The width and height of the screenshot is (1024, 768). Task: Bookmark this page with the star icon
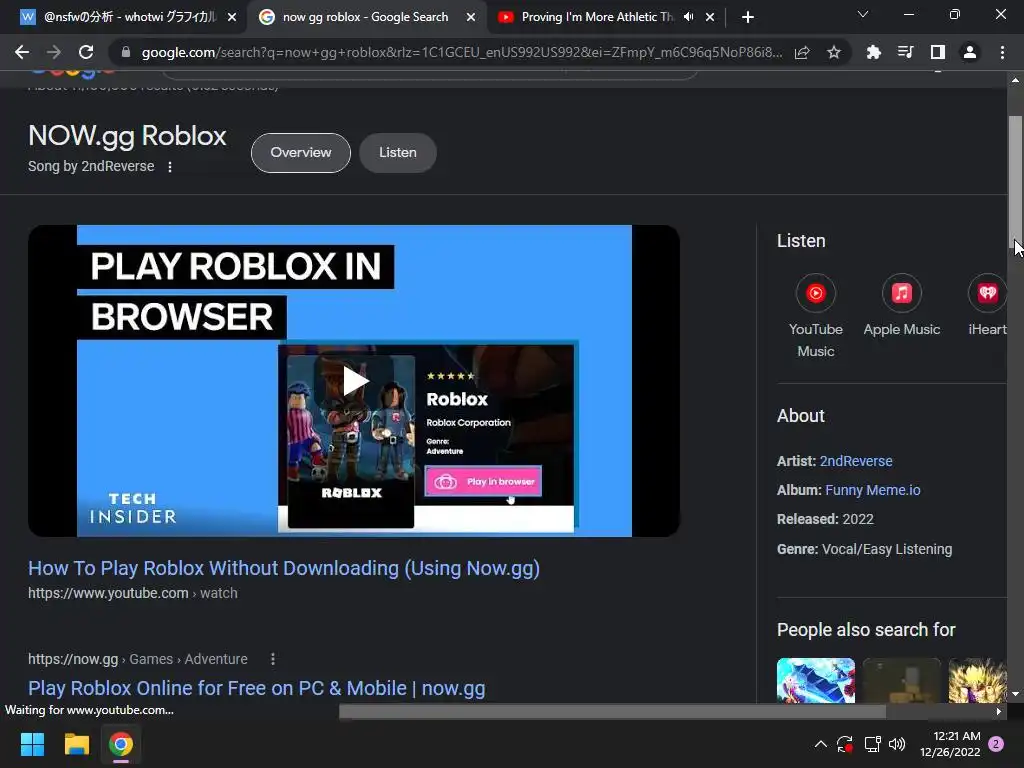click(834, 52)
